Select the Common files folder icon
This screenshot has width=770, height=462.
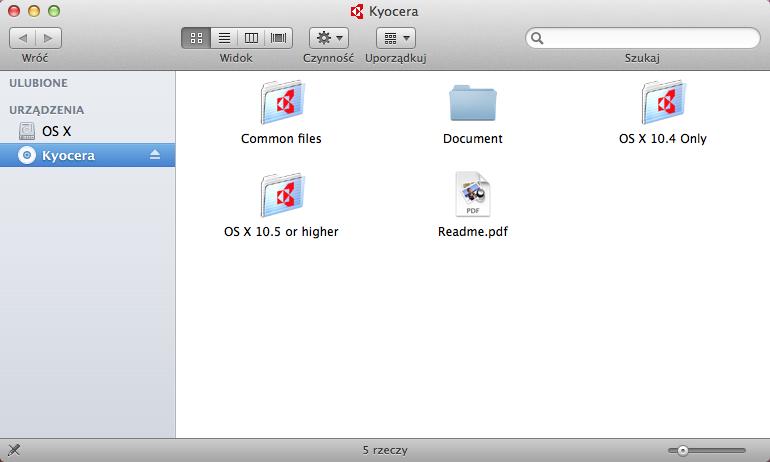282,103
